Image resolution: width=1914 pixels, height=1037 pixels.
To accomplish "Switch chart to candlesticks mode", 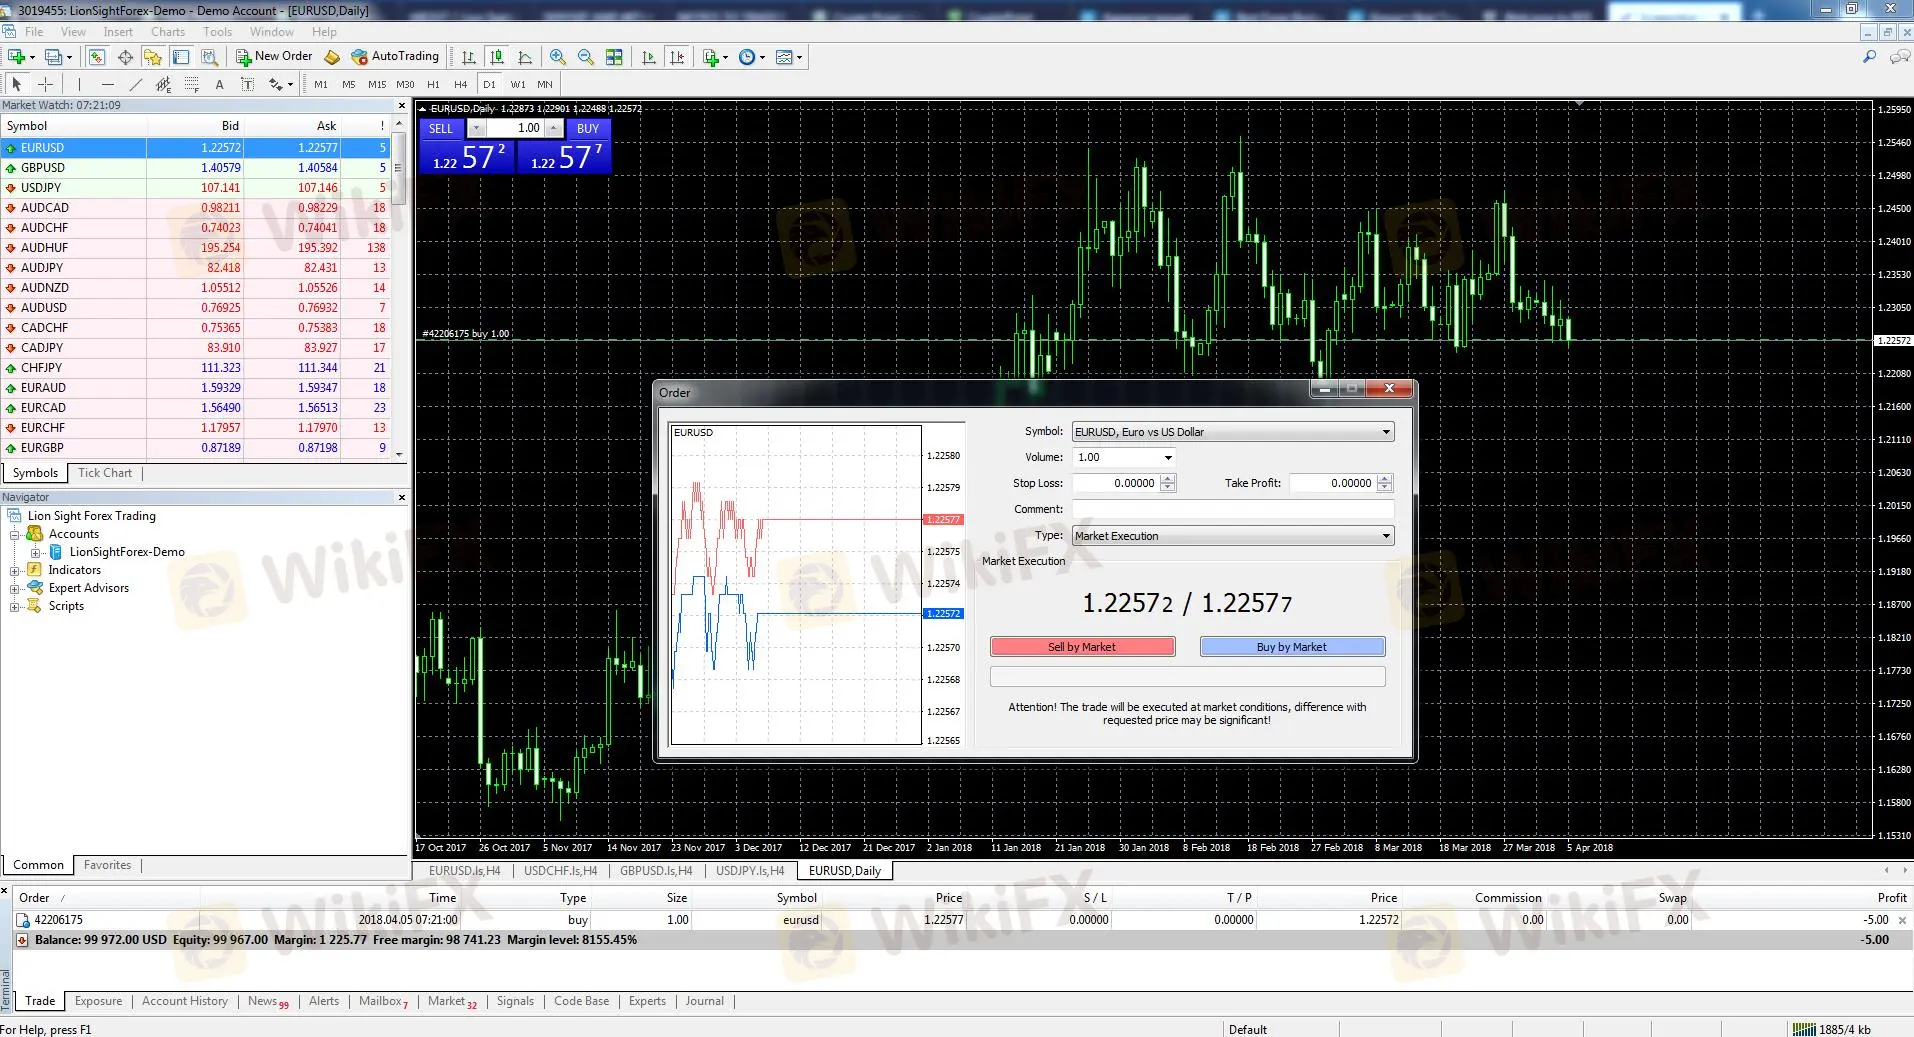I will [497, 57].
